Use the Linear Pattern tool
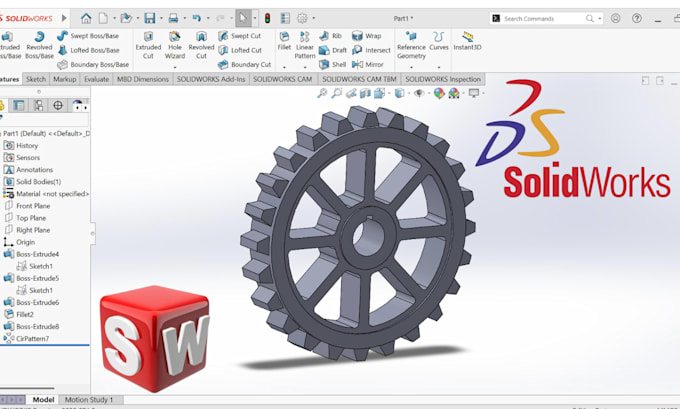This screenshot has height=409, width=680. point(305,45)
